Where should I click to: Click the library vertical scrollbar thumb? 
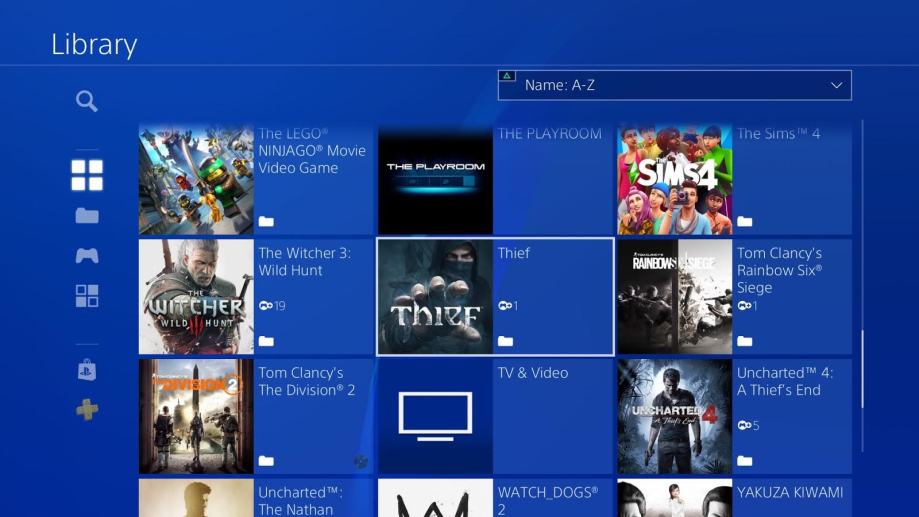point(862,369)
